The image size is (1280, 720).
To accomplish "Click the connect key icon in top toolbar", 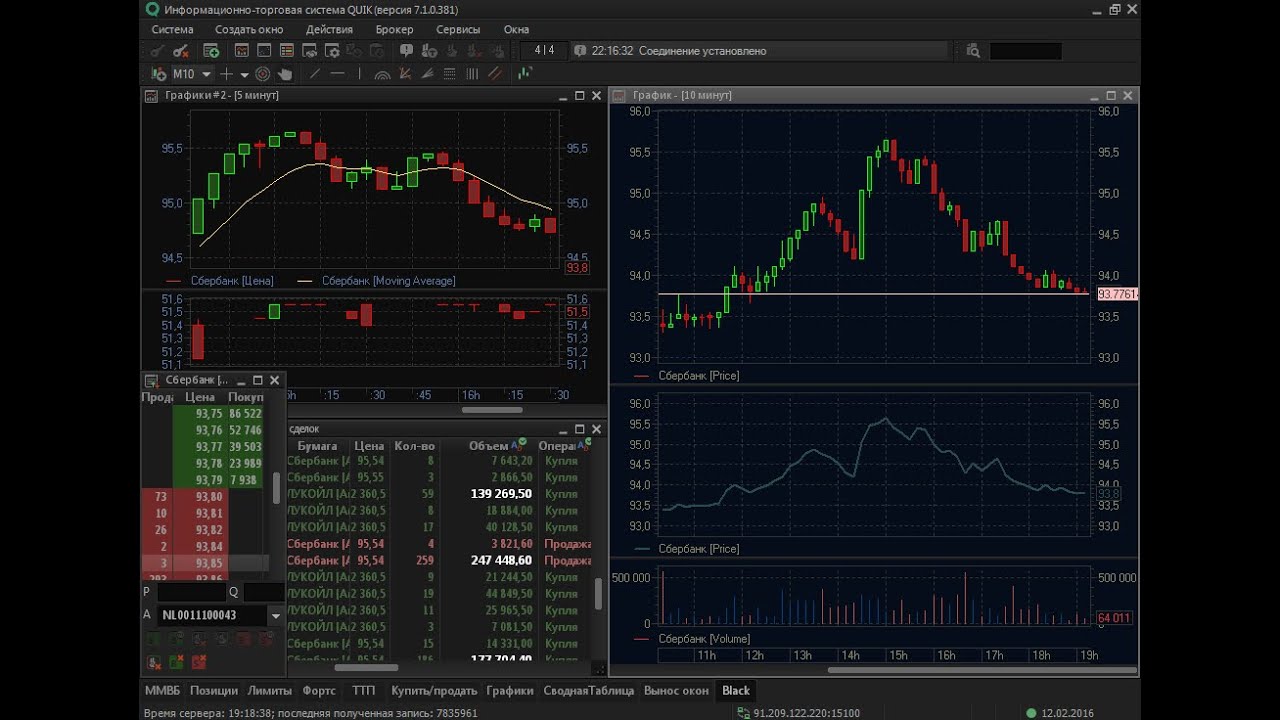I will click(x=157, y=51).
